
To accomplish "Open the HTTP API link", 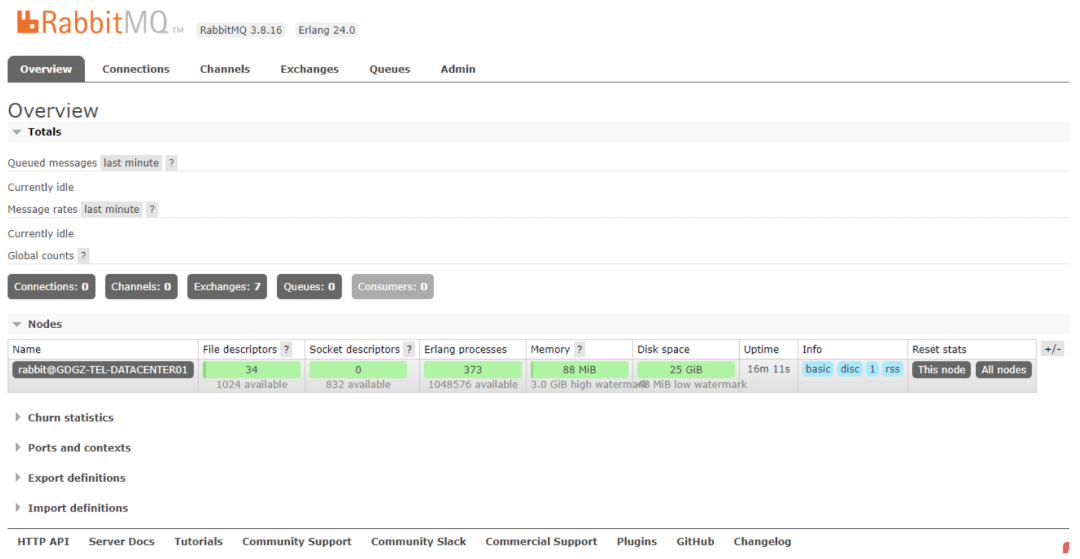I will [43, 542].
